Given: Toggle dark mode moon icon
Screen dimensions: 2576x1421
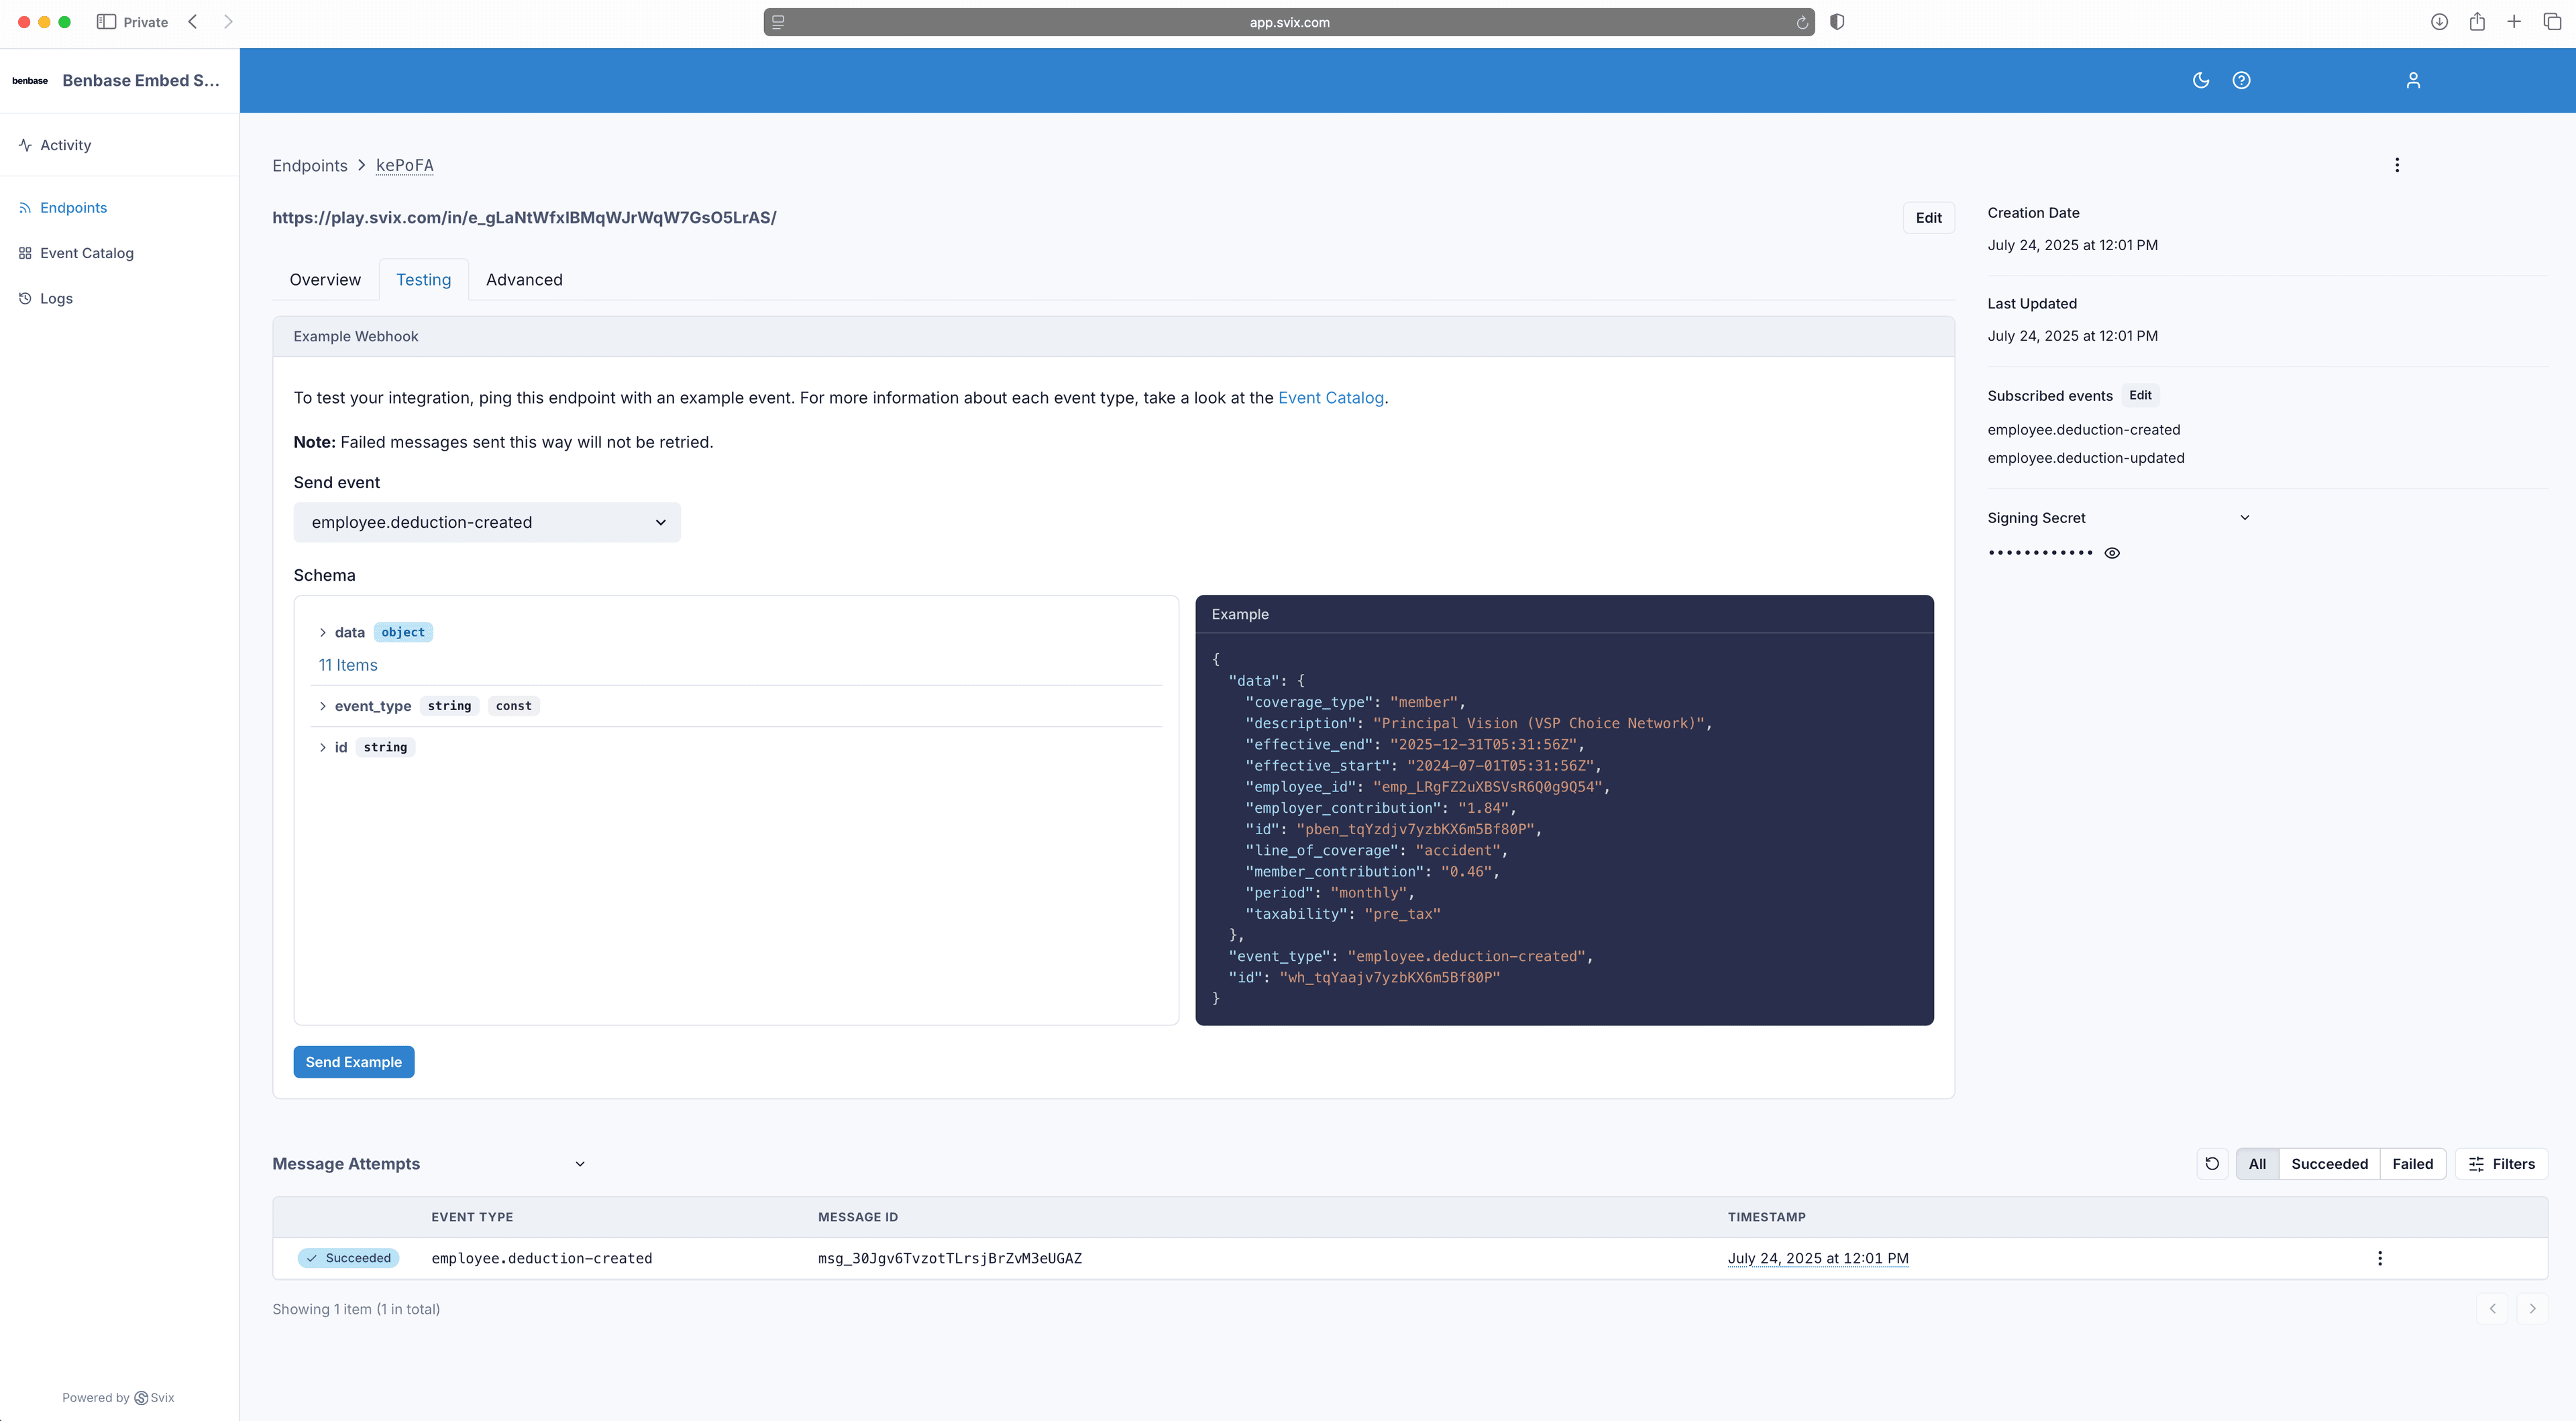Looking at the screenshot, I should pos(2200,80).
